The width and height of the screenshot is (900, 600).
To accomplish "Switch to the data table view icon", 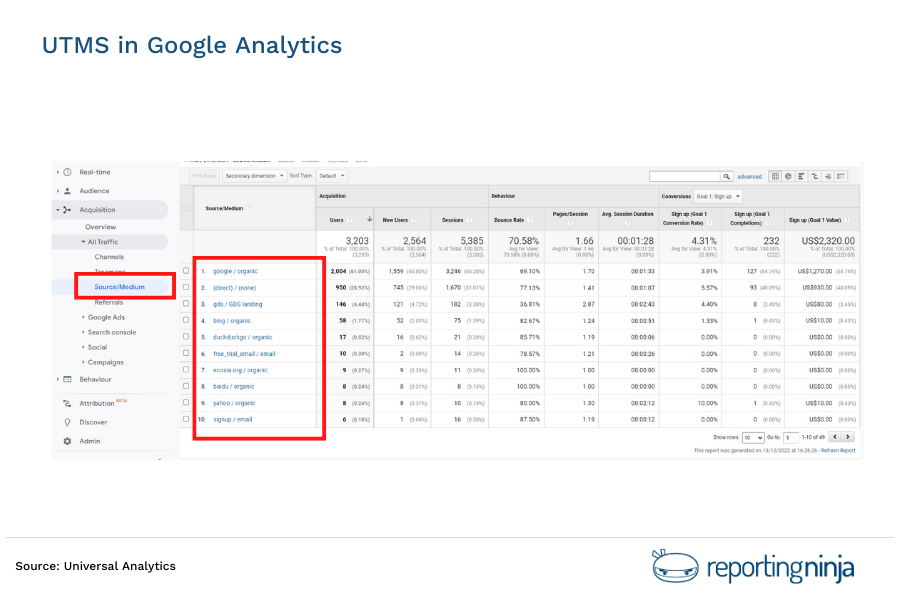I will point(776,176).
